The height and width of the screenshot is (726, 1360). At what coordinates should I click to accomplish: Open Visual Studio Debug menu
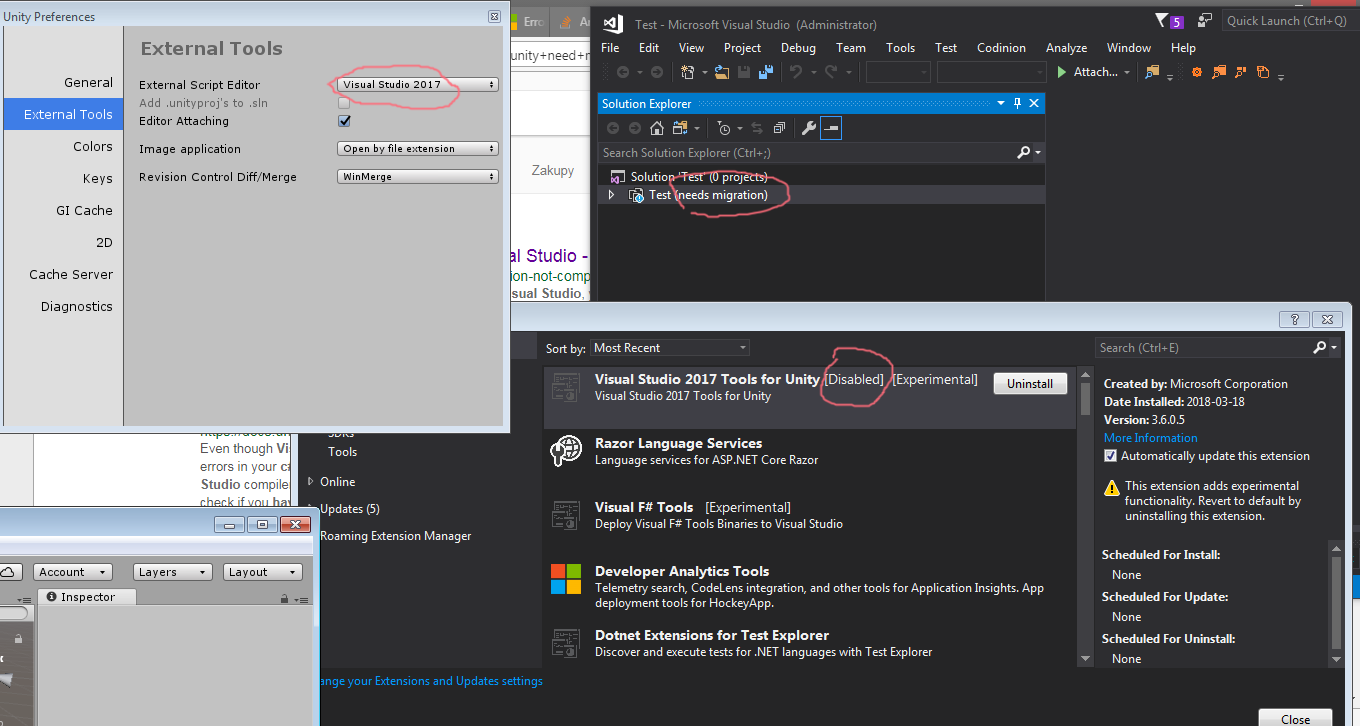(x=798, y=47)
